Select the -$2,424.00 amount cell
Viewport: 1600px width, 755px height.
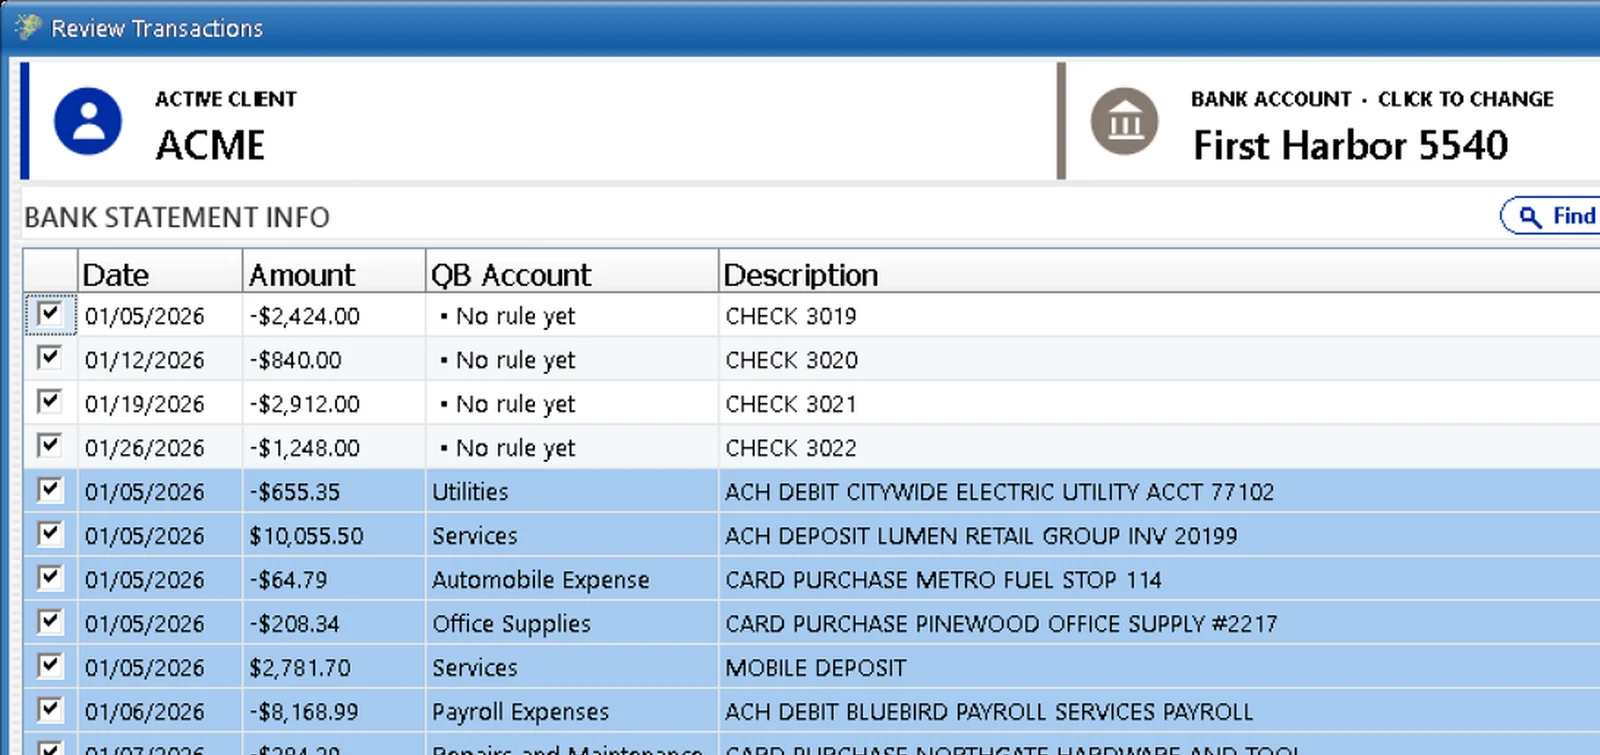coord(334,316)
